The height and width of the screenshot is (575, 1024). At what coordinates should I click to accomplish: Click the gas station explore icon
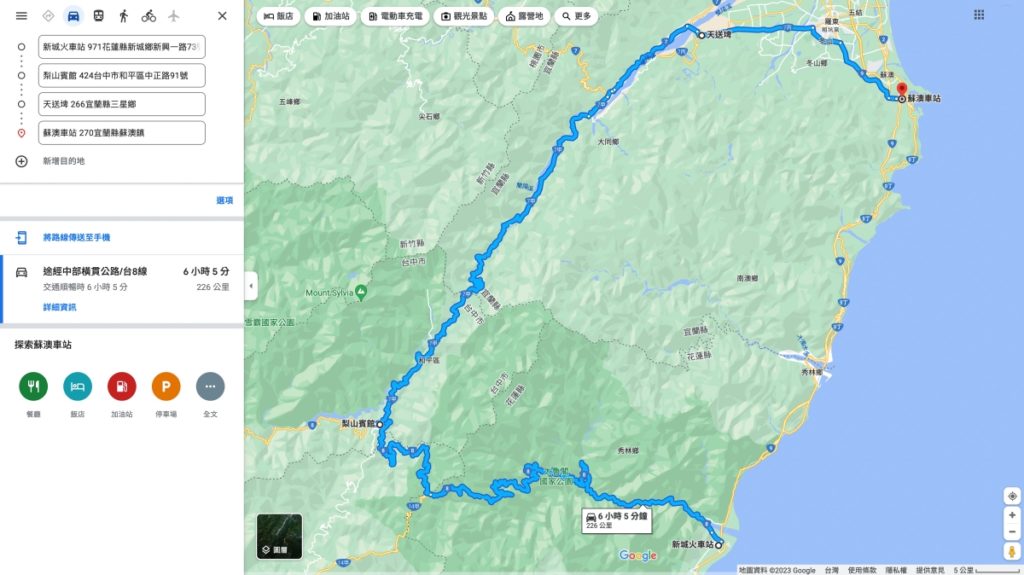pos(122,386)
